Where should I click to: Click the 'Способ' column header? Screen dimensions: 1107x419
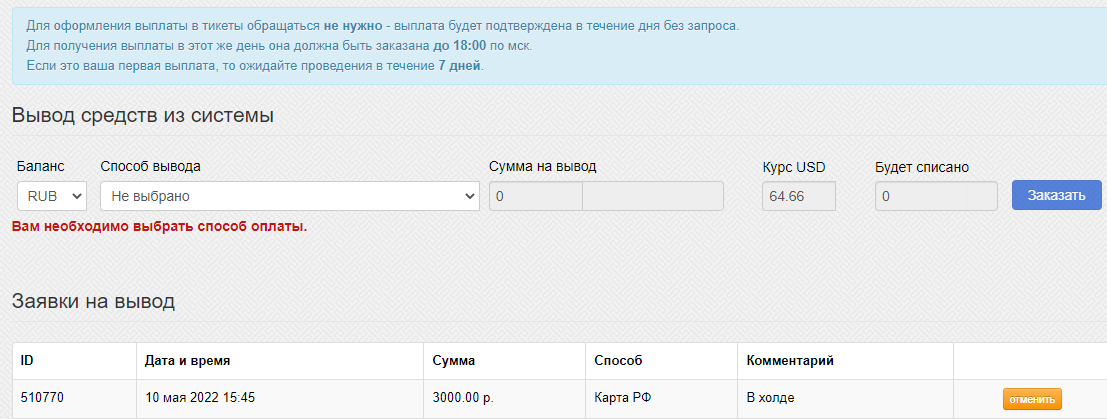pyautogui.click(x=618, y=361)
